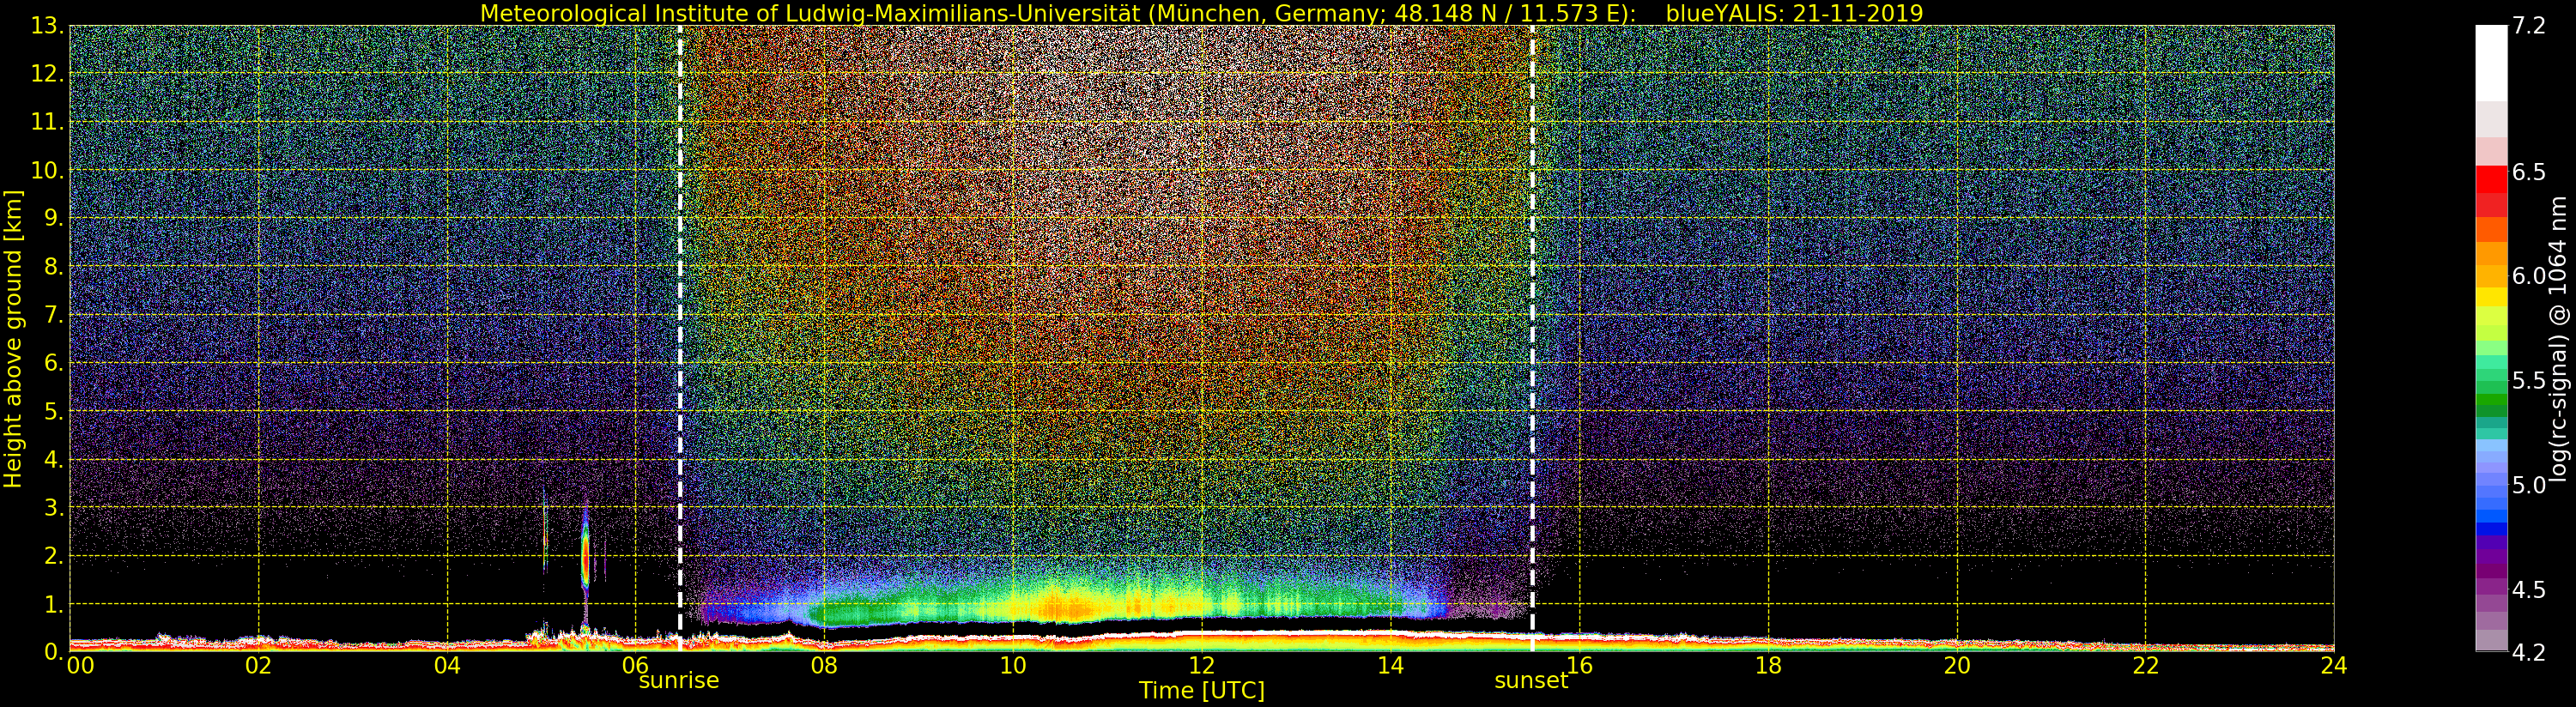The height and width of the screenshot is (707, 2576).
Task: Click the x-axis tick label '18'
Action: 1768,665
